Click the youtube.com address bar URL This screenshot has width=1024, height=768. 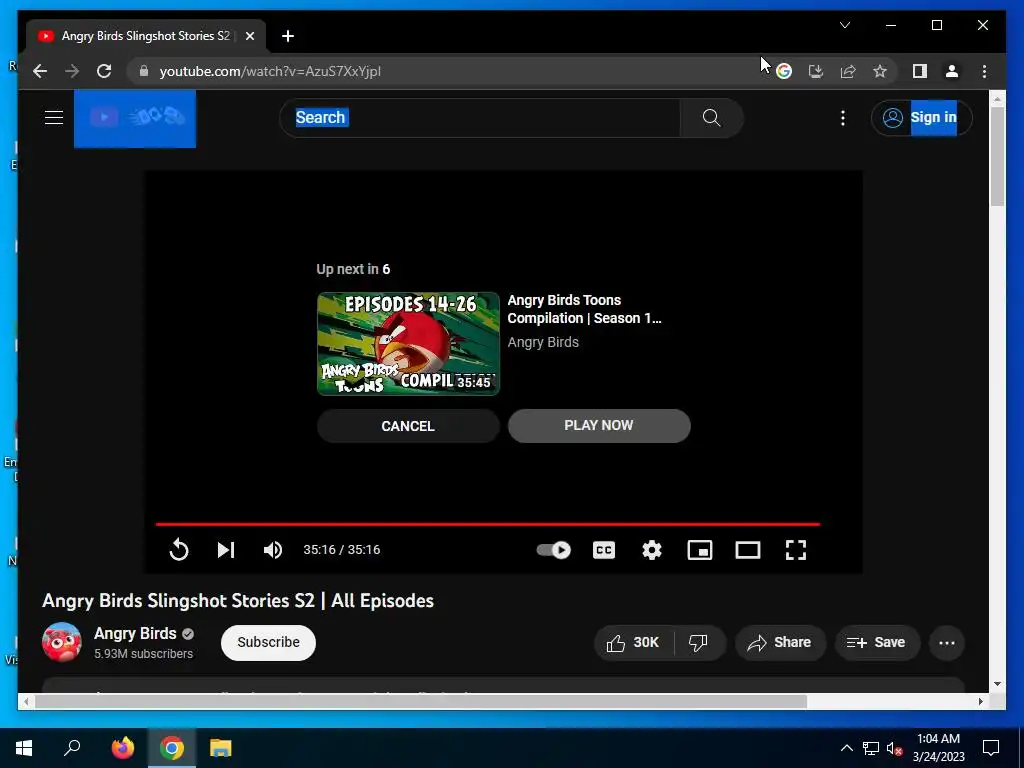tap(270, 71)
